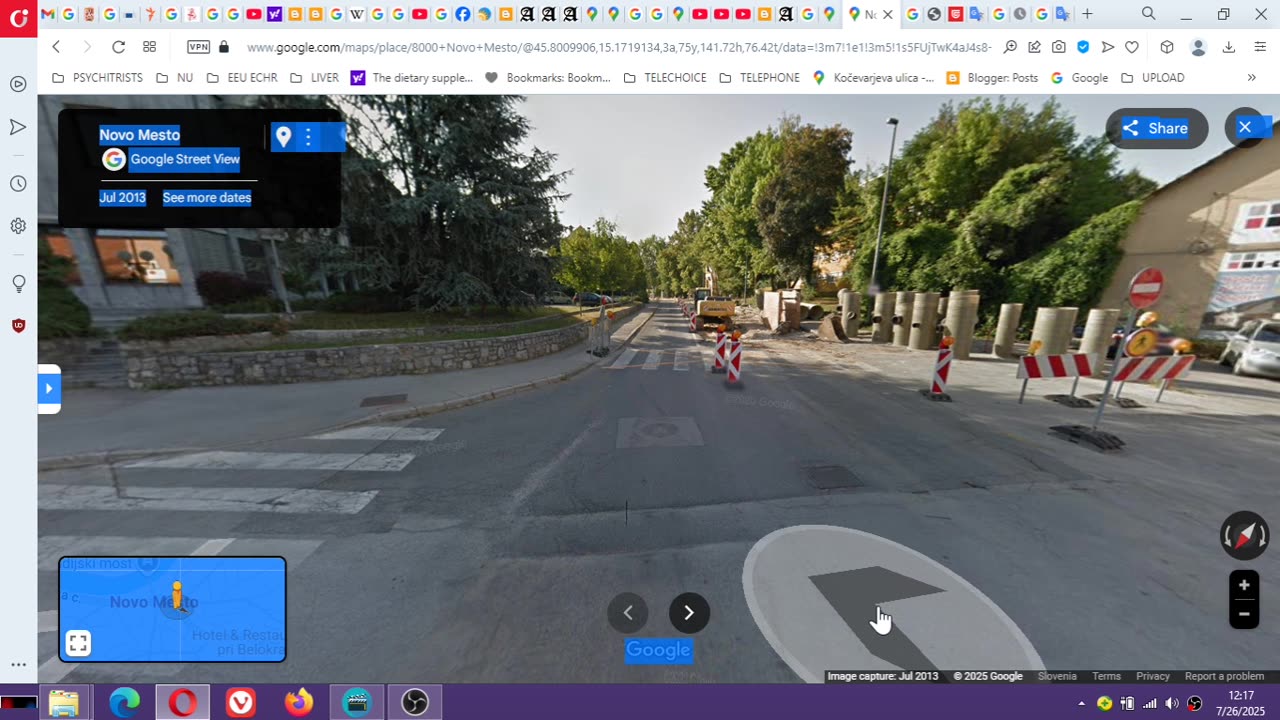The width and height of the screenshot is (1280, 720).
Task: Open the speed dial start page
Action: point(149,47)
